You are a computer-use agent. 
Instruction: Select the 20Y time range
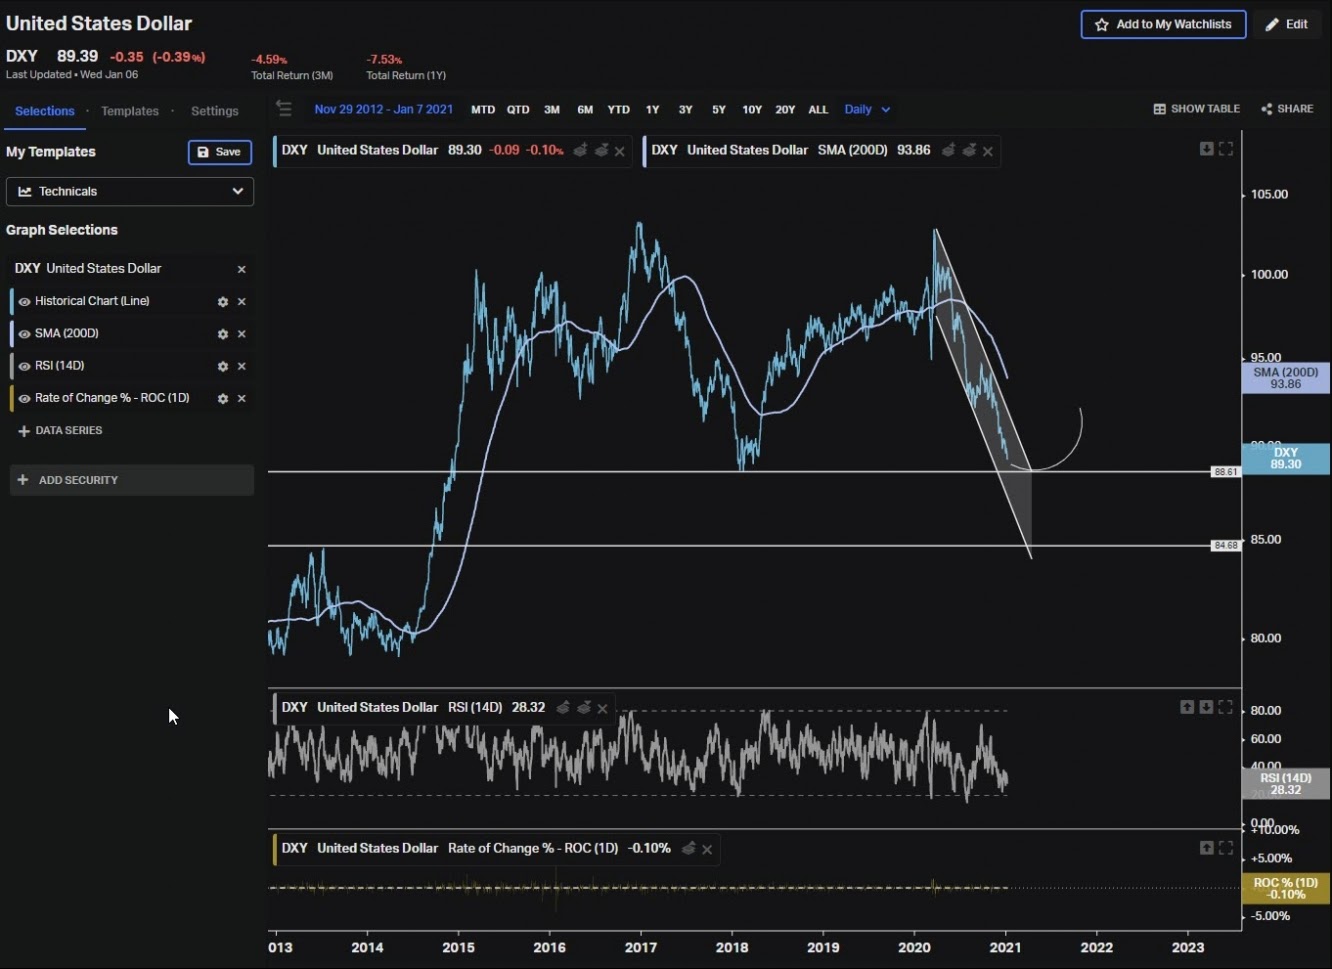coord(785,110)
